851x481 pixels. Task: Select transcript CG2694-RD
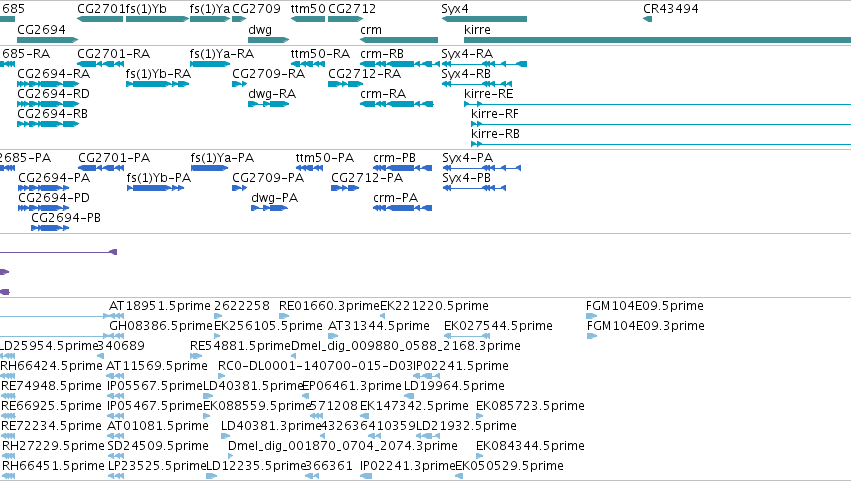(x=48, y=104)
